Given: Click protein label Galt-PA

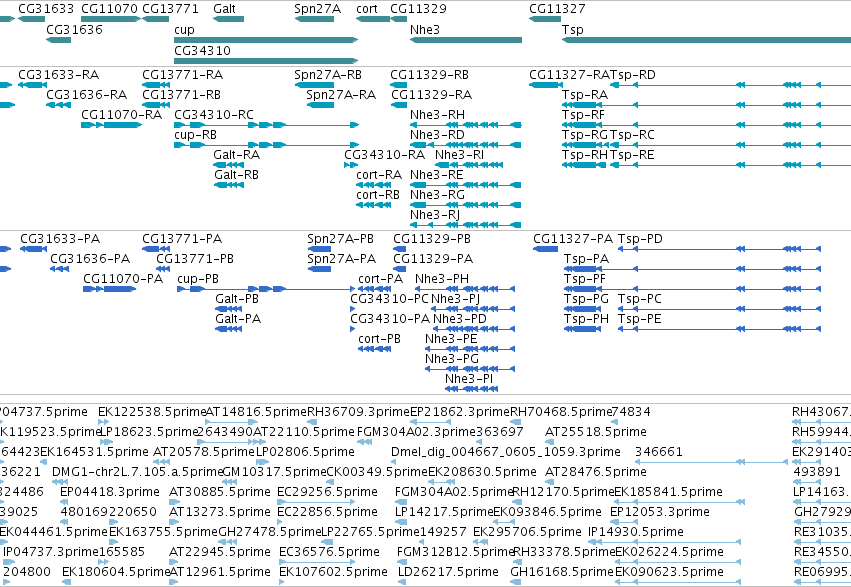Looking at the screenshot, I should 238,319.
